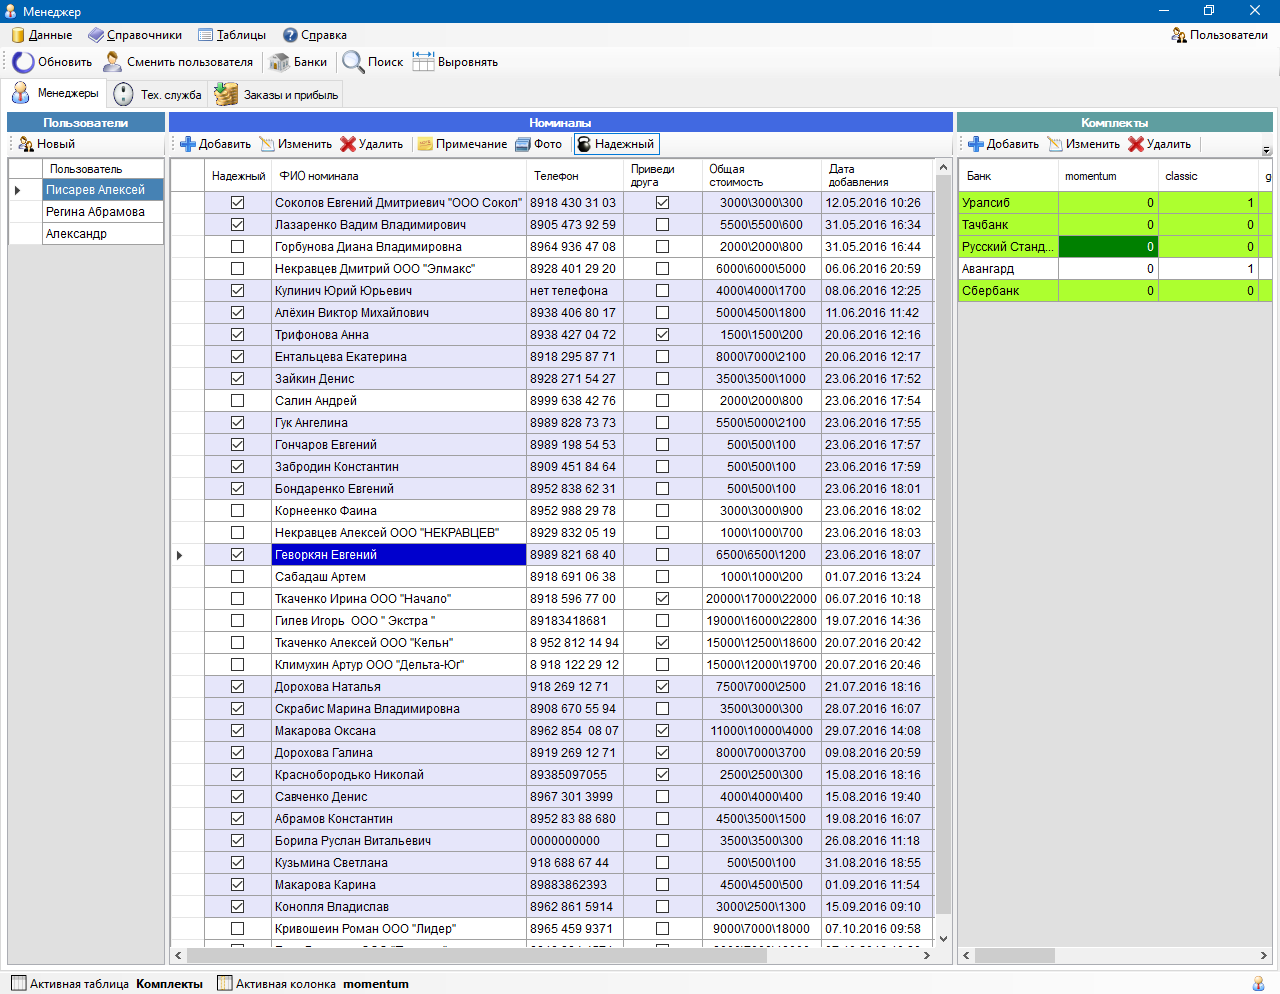This screenshot has width=1280, height=994.
Task: Toggle Приведи друга checkbox for Геворкян Евгений
Action: [662, 554]
